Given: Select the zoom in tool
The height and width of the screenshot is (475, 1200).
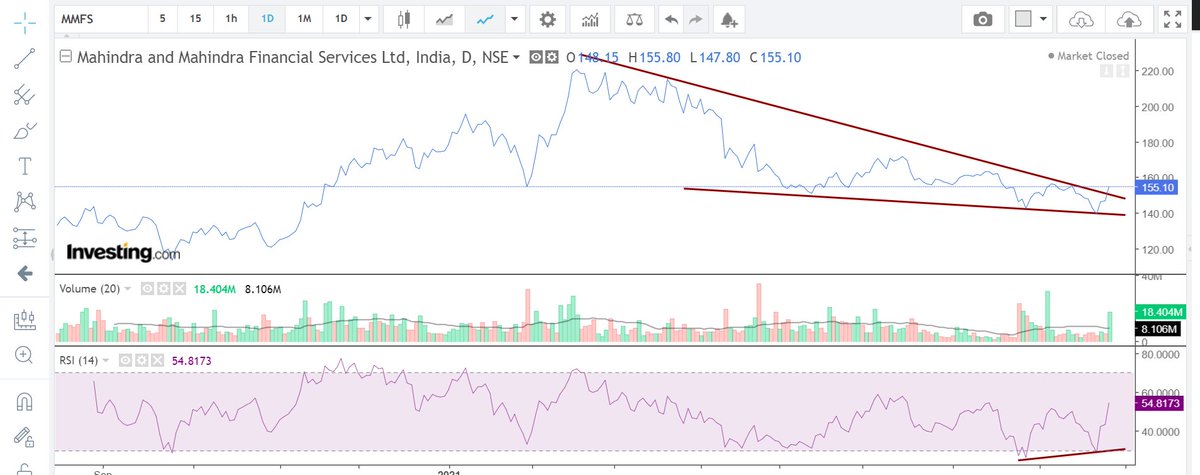Looking at the screenshot, I should point(25,354).
